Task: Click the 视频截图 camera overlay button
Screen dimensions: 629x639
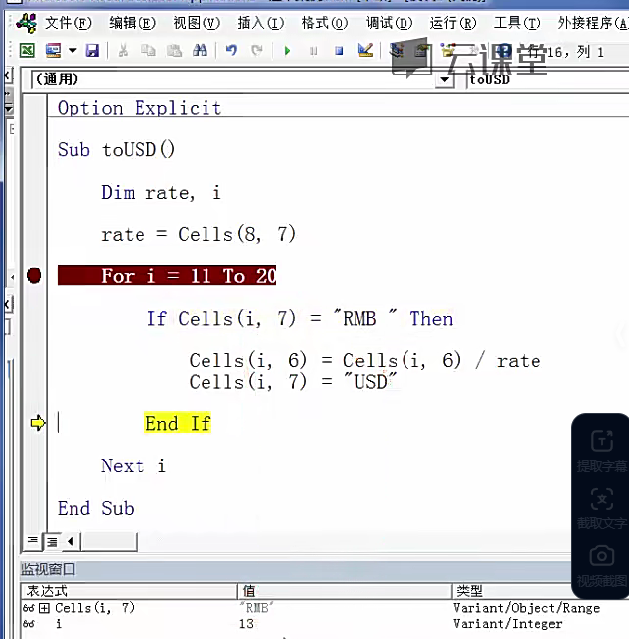Action: [x=602, y=566]
